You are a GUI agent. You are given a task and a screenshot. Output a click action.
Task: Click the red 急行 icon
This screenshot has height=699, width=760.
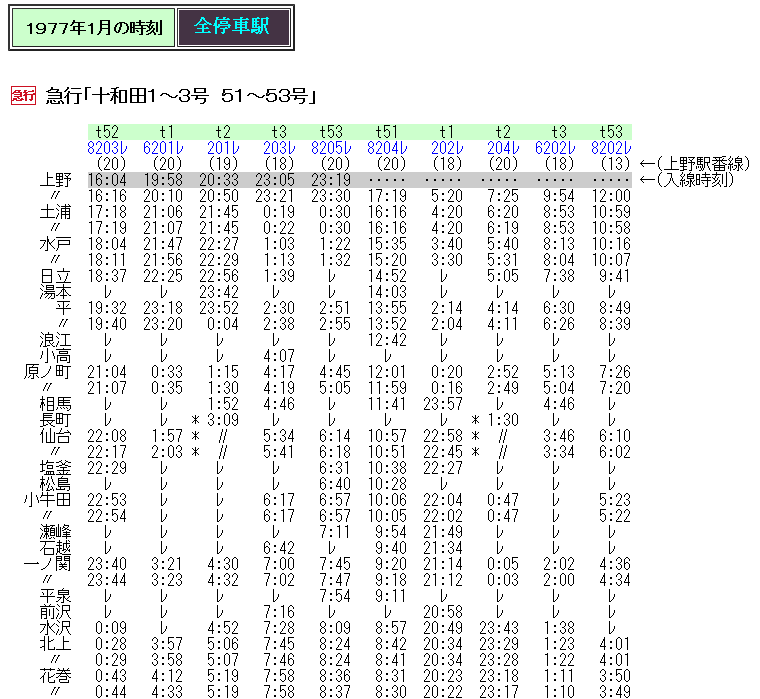[23, 95]
